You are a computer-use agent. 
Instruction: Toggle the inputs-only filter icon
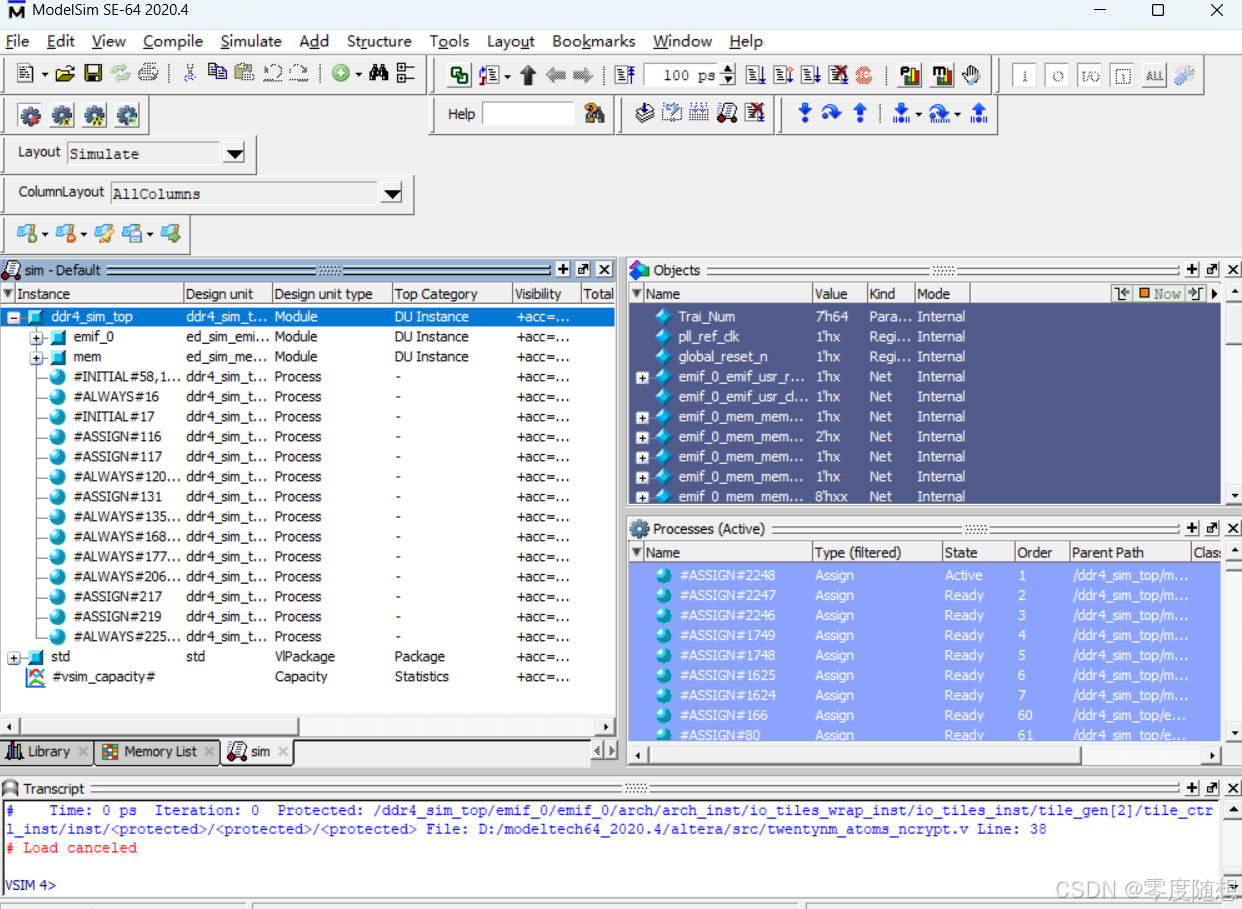tap(1024, 76)
